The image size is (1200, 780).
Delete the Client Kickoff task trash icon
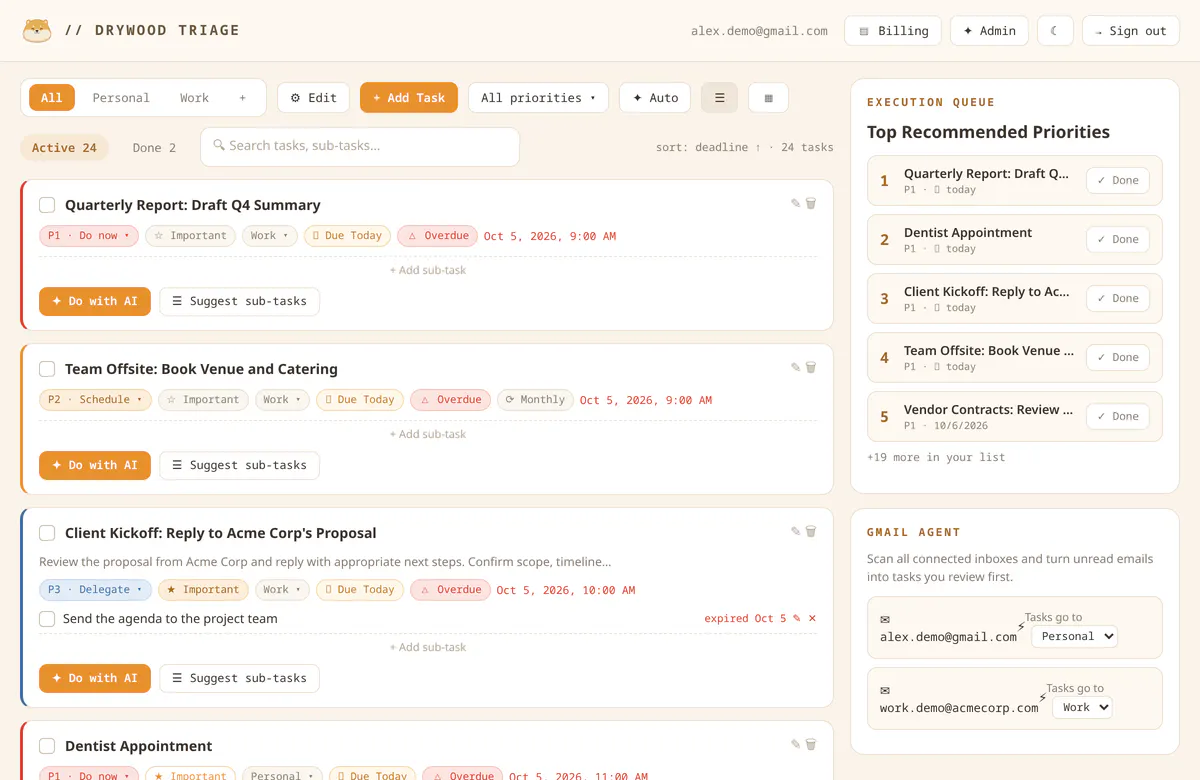pos(811,531)
